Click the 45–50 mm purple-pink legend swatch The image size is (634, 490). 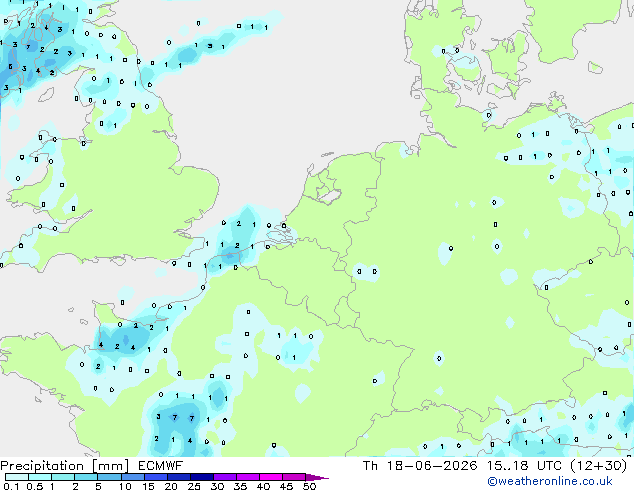pyautogui.click(x=294, y=477)
